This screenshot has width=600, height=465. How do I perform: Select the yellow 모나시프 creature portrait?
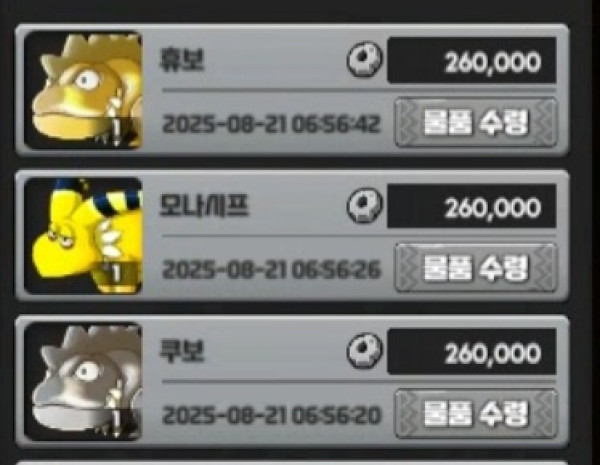83,236
